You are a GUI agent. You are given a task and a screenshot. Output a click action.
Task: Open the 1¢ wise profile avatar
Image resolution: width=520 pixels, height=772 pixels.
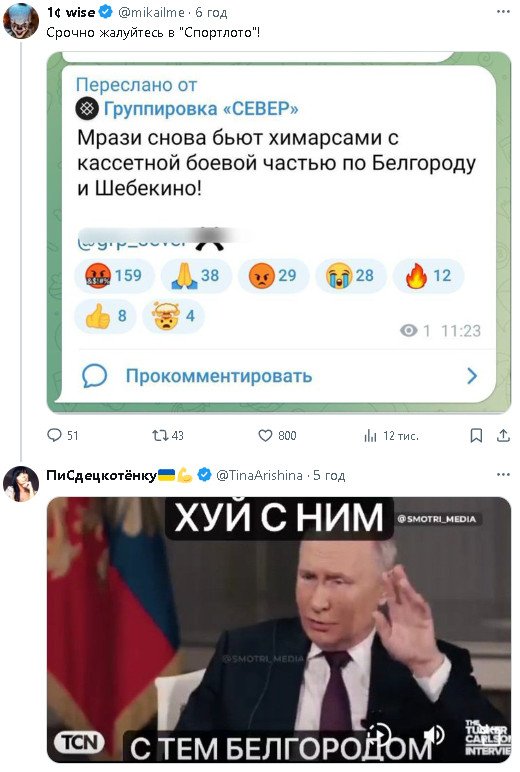(x=20, y=21)
